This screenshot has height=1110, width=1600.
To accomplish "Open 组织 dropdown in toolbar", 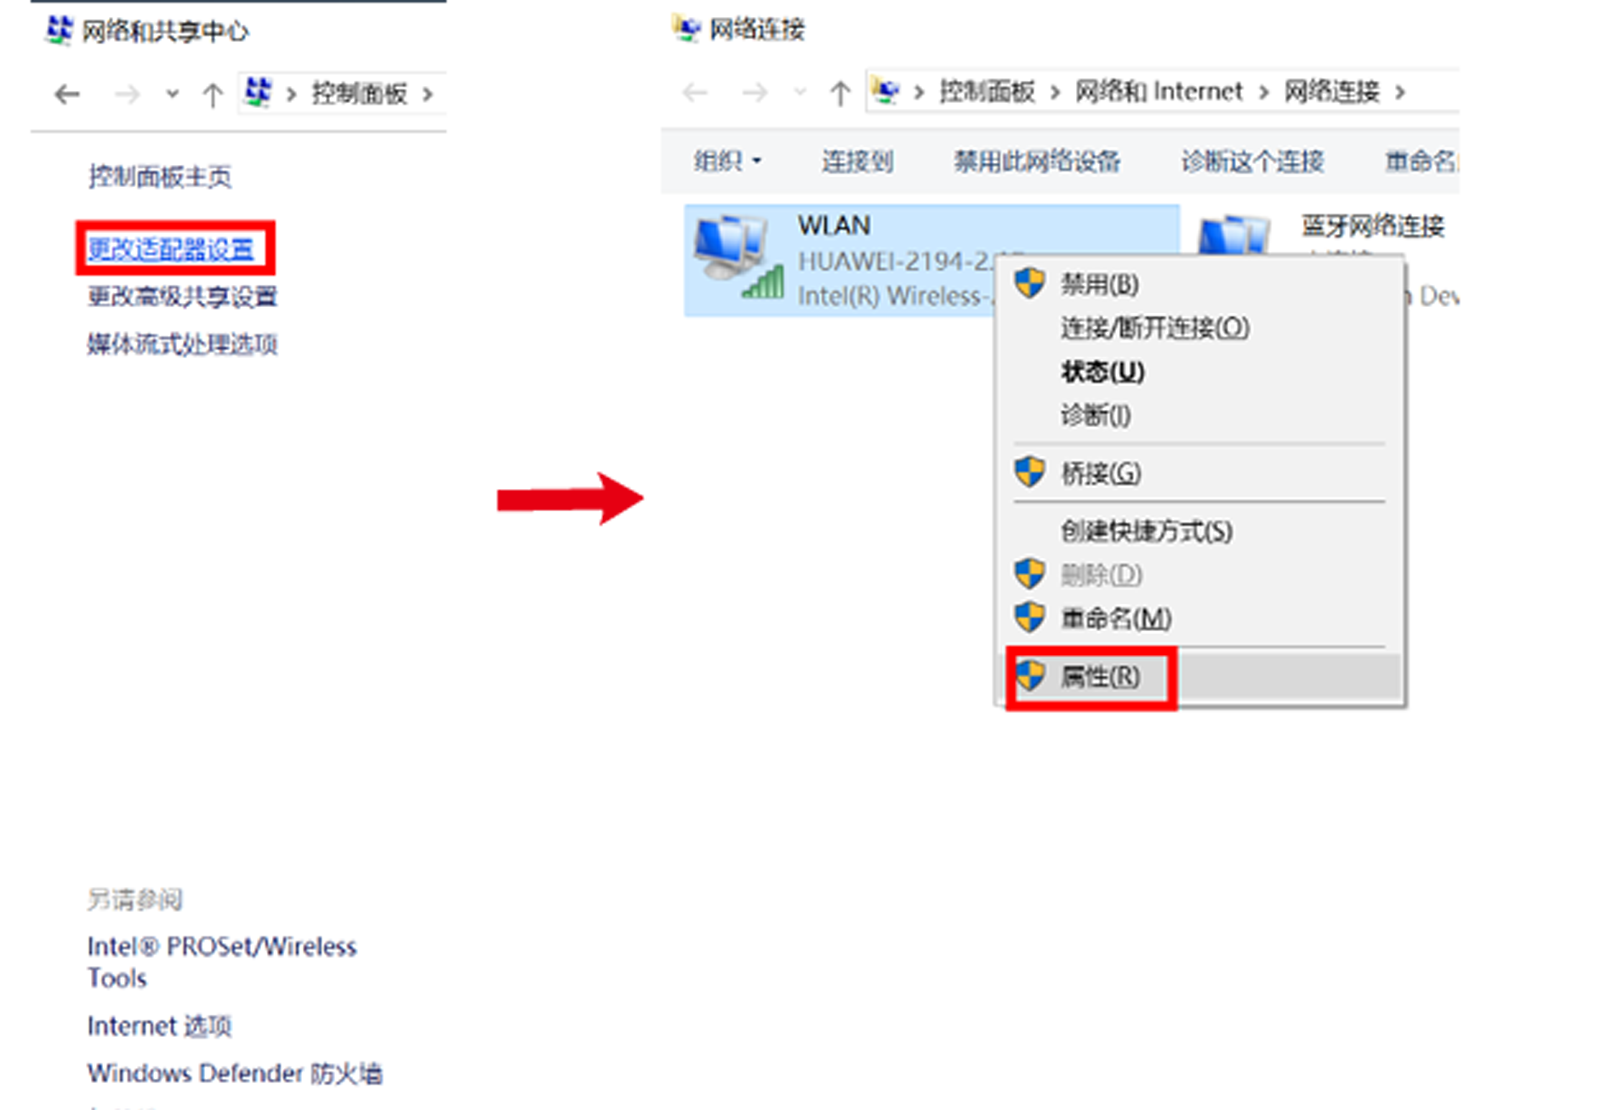I will point(728,161).
